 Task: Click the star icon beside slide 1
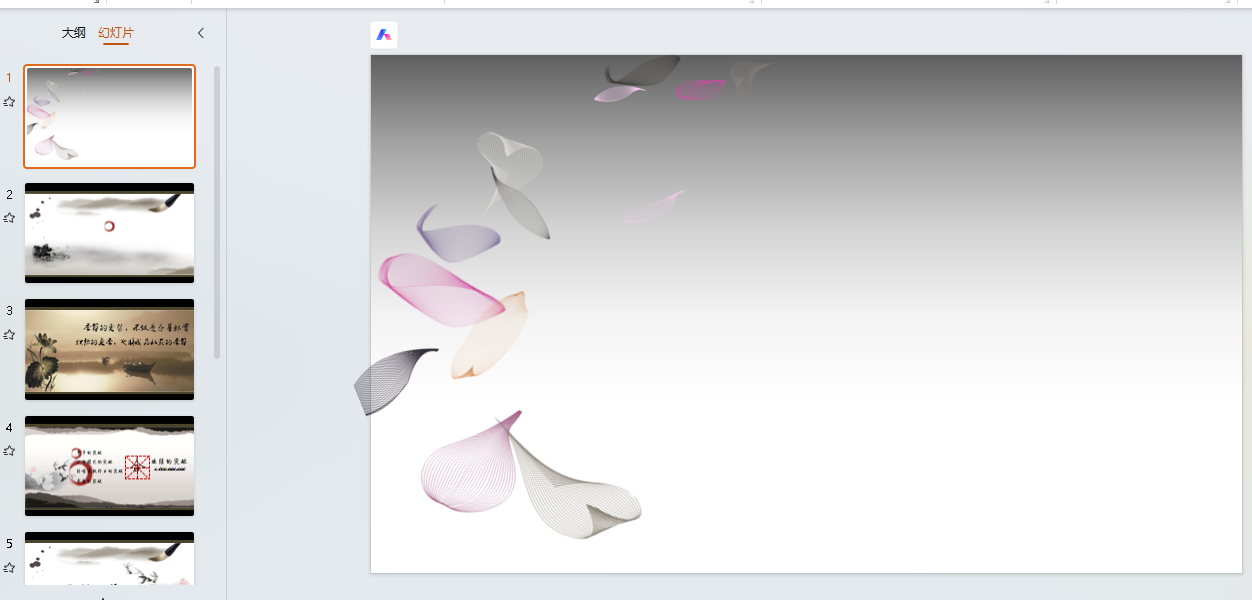click(9, 101)
